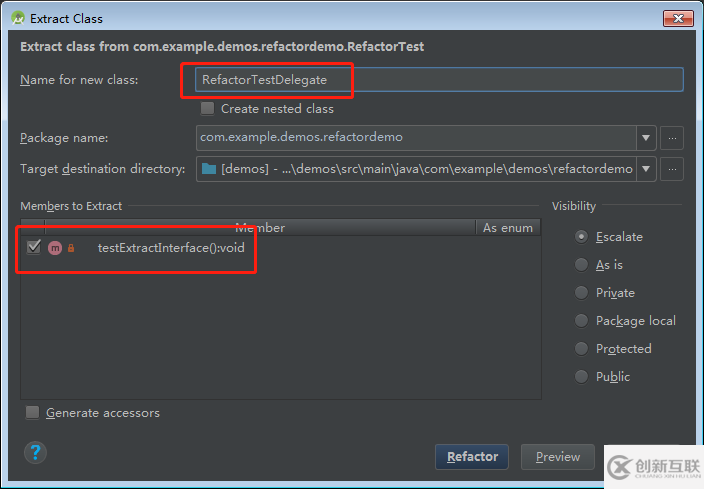Click the method icon beside testExtractInterface
Screen dimensions: 704x489
tap(55, 248)
